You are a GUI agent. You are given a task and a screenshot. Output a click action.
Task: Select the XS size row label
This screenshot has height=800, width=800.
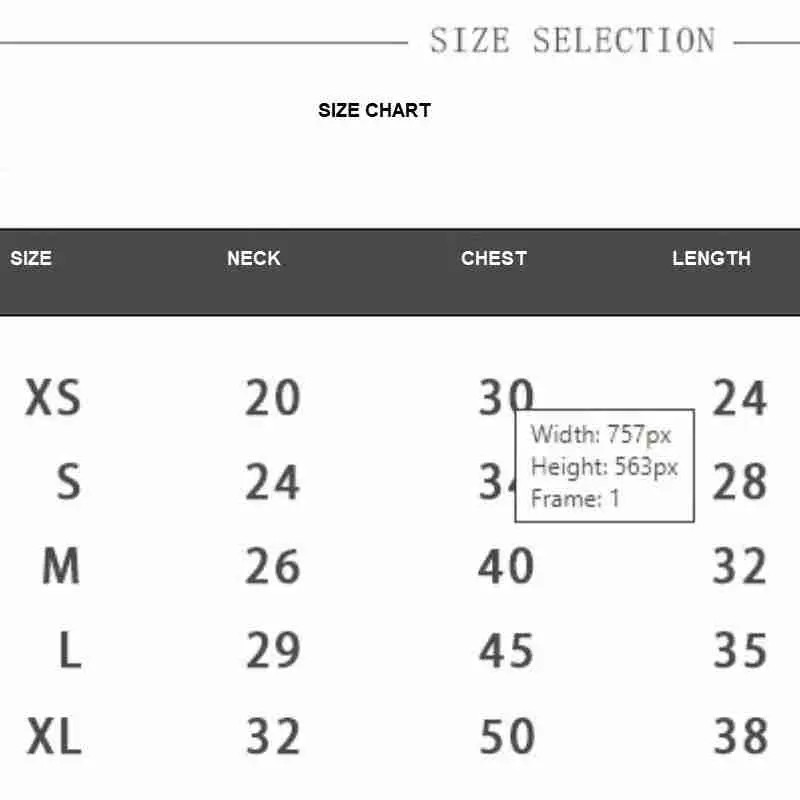point(53,397)
